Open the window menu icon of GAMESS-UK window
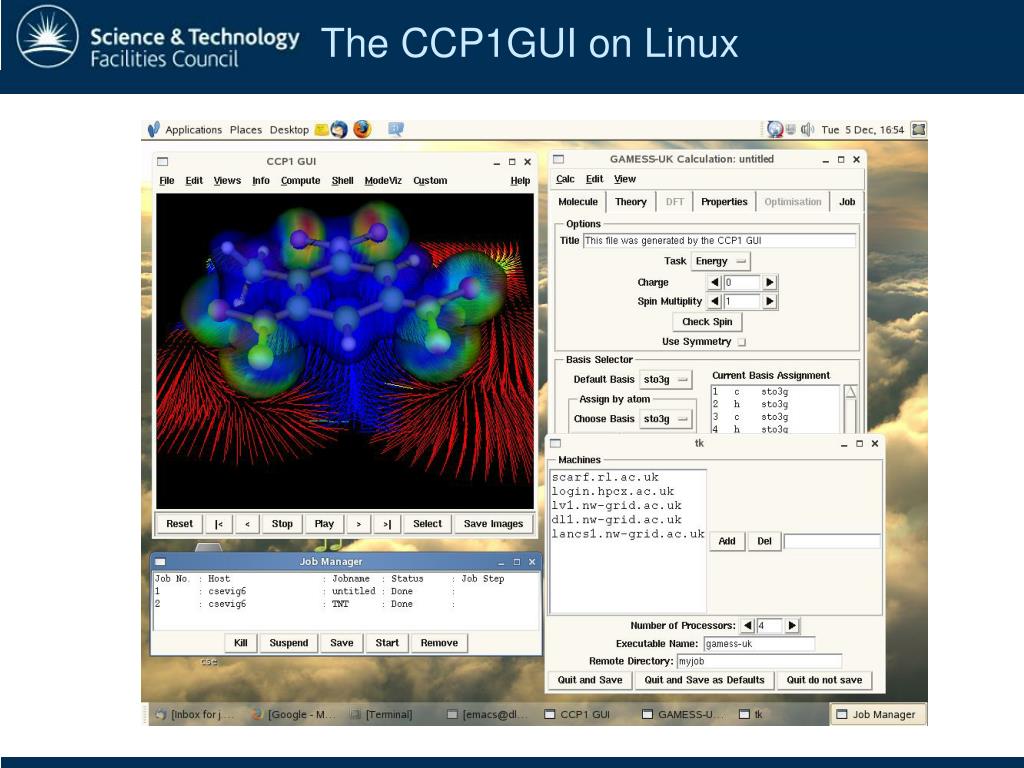Screen dimensions: 1024x768 coord(558,159)
